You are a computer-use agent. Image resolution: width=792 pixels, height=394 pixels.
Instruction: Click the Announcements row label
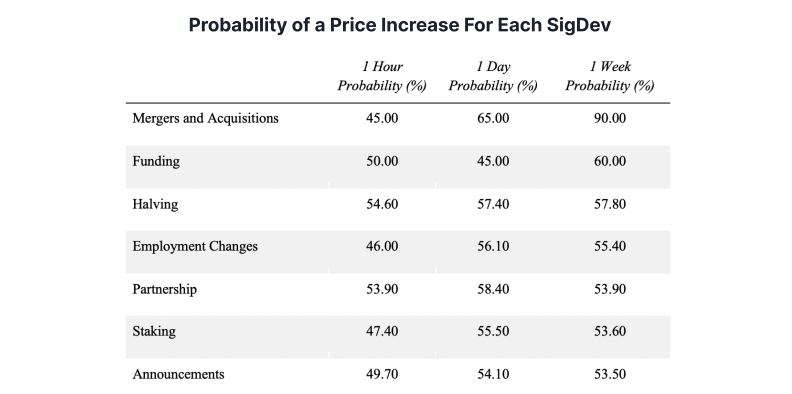pyautogui.click(x=178, y=374)
